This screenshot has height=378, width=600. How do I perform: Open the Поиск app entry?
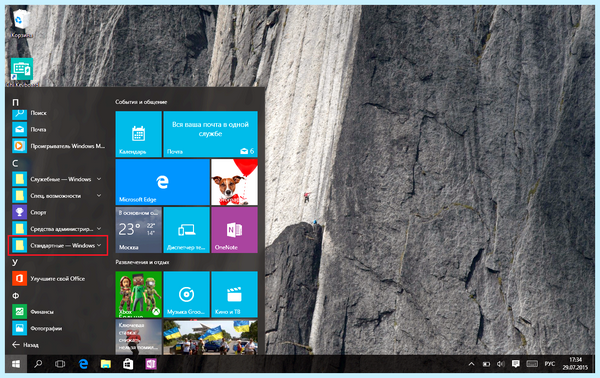pos(57,113)
